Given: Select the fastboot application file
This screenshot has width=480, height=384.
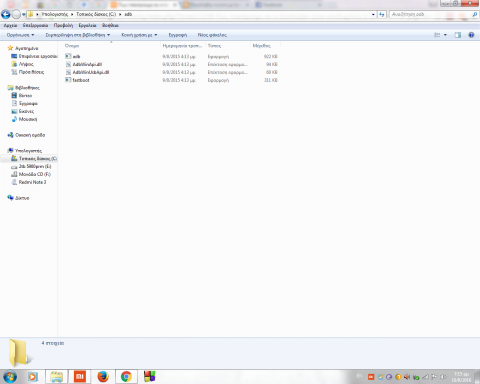Looking at the screenshot, I should point(81,80).
